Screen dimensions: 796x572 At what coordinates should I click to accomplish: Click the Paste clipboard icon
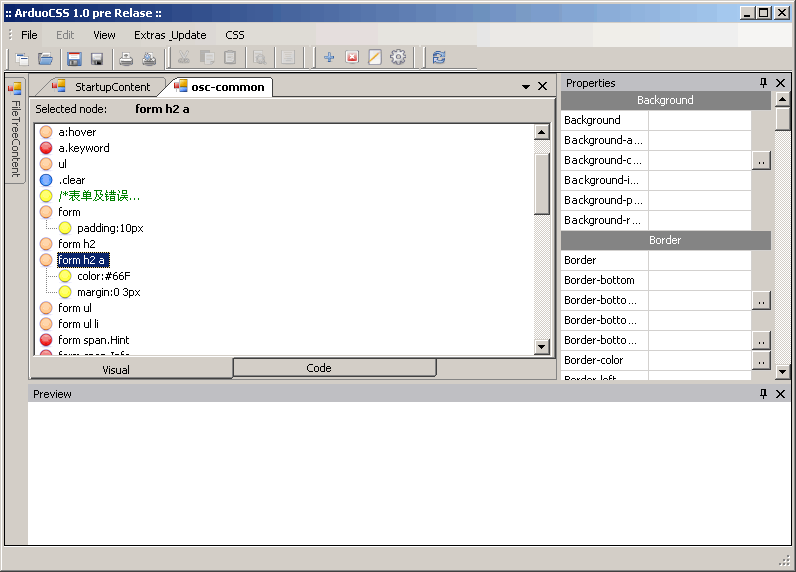point(230,57)
